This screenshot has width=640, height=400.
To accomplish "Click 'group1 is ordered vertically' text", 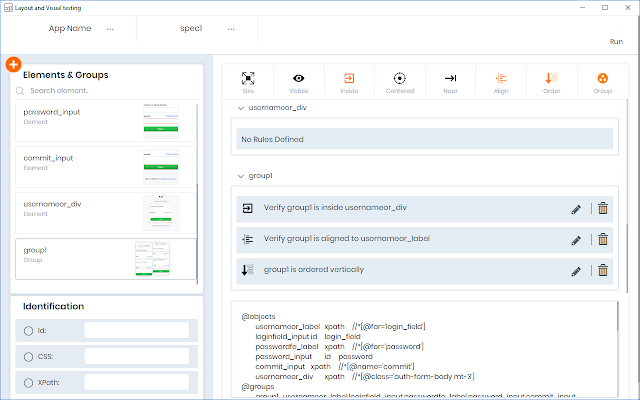I will [313, 270].
